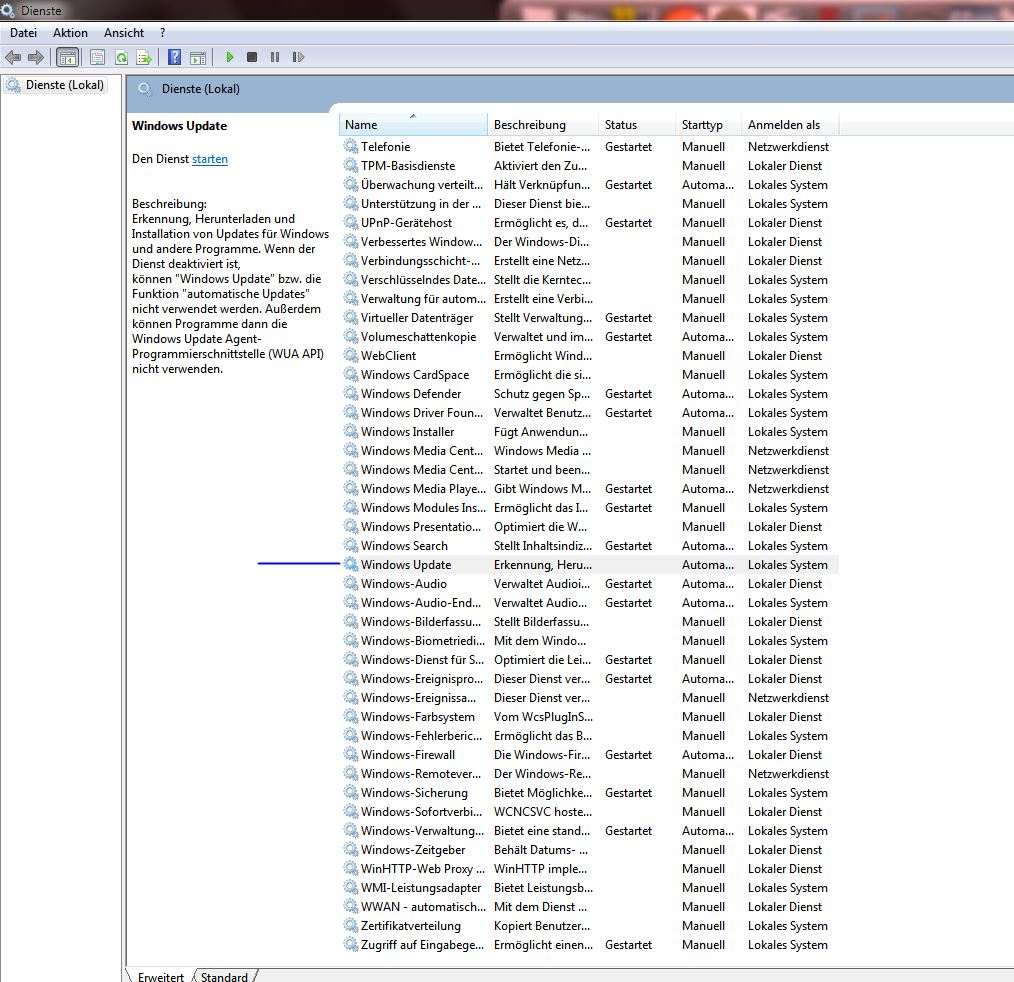Click the gear icon beside Windows Defender
This screenshot has width=1014, height=982.
tap(351, 393)
